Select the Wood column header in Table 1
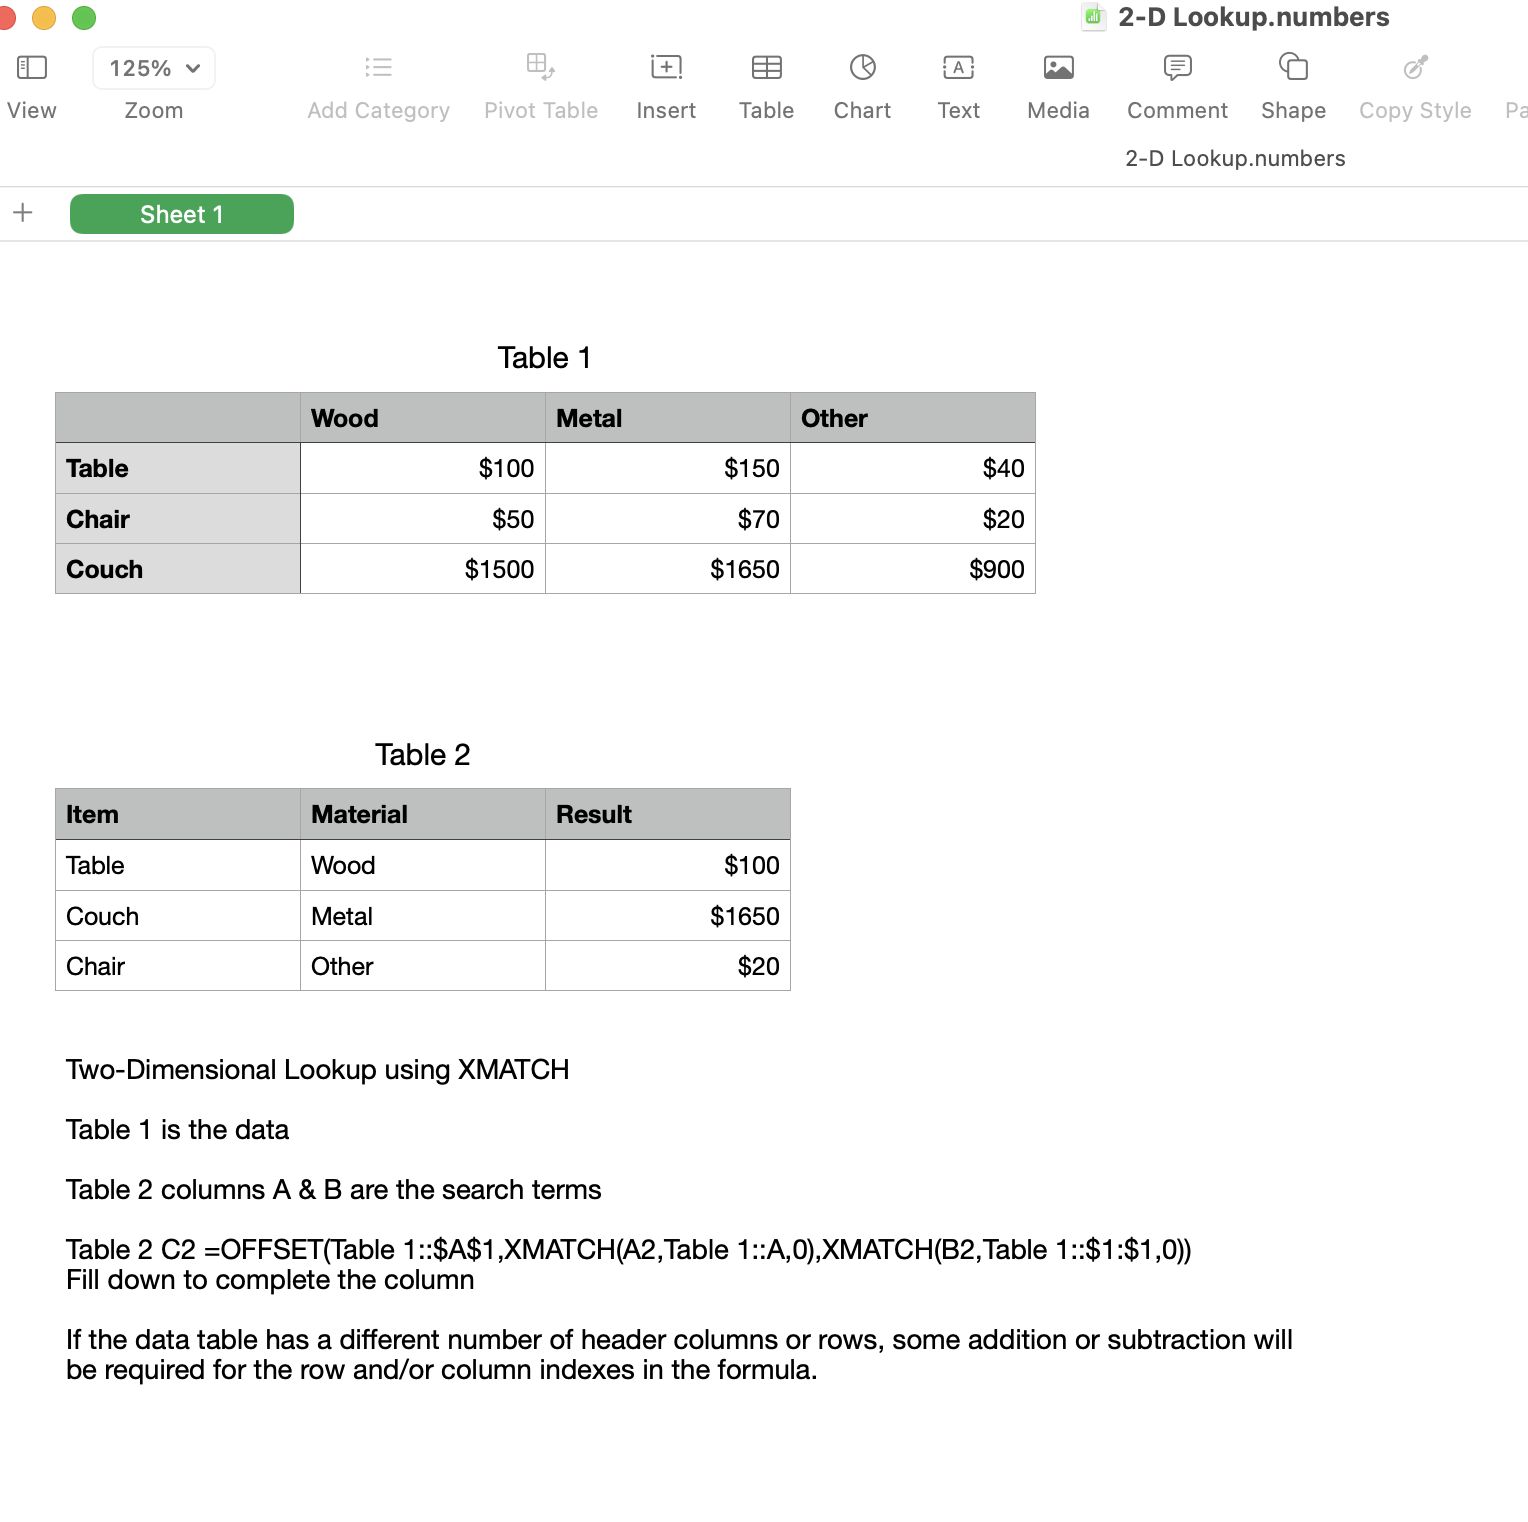Viewport: 1528px width, 1522px height. pos(422,417)
